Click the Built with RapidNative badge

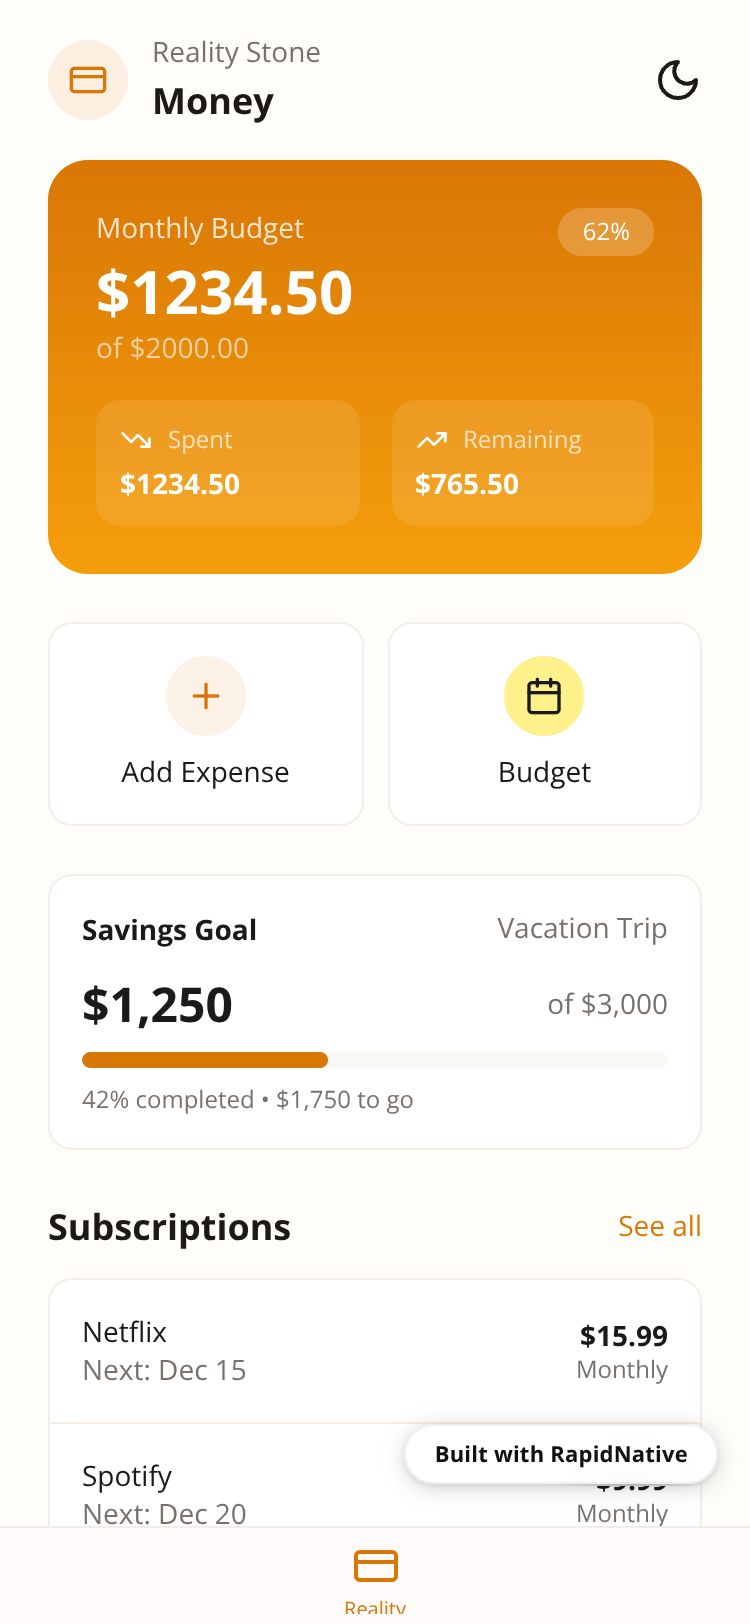coord(561,1454)
